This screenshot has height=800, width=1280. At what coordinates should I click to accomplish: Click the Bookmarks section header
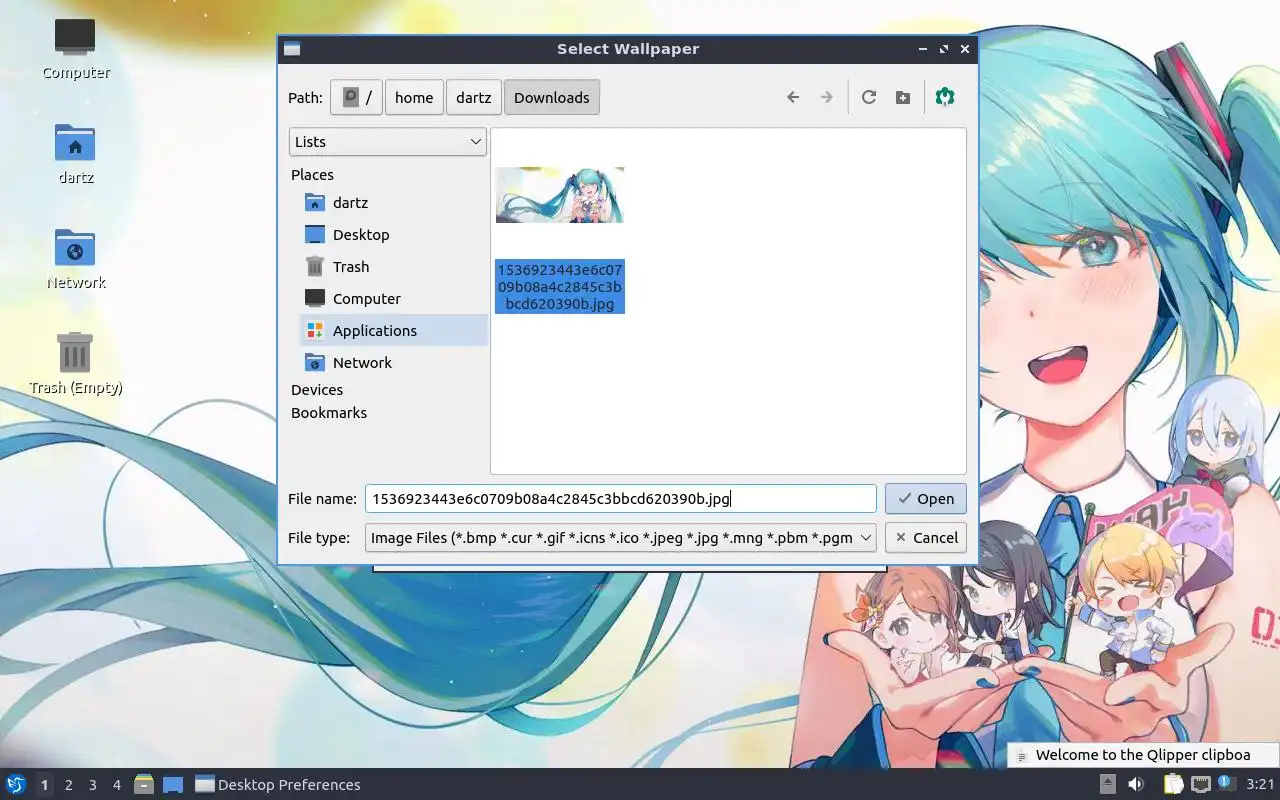(x=329, y=412)
